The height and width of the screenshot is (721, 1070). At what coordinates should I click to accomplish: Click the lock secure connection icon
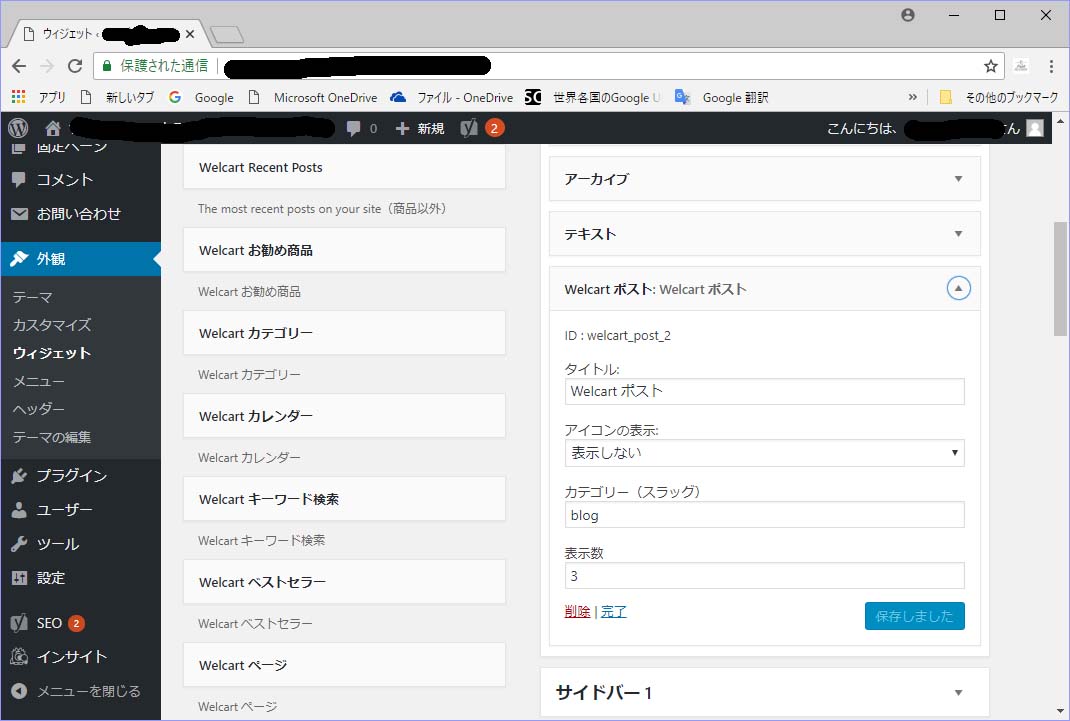click(x=107, y=65)
